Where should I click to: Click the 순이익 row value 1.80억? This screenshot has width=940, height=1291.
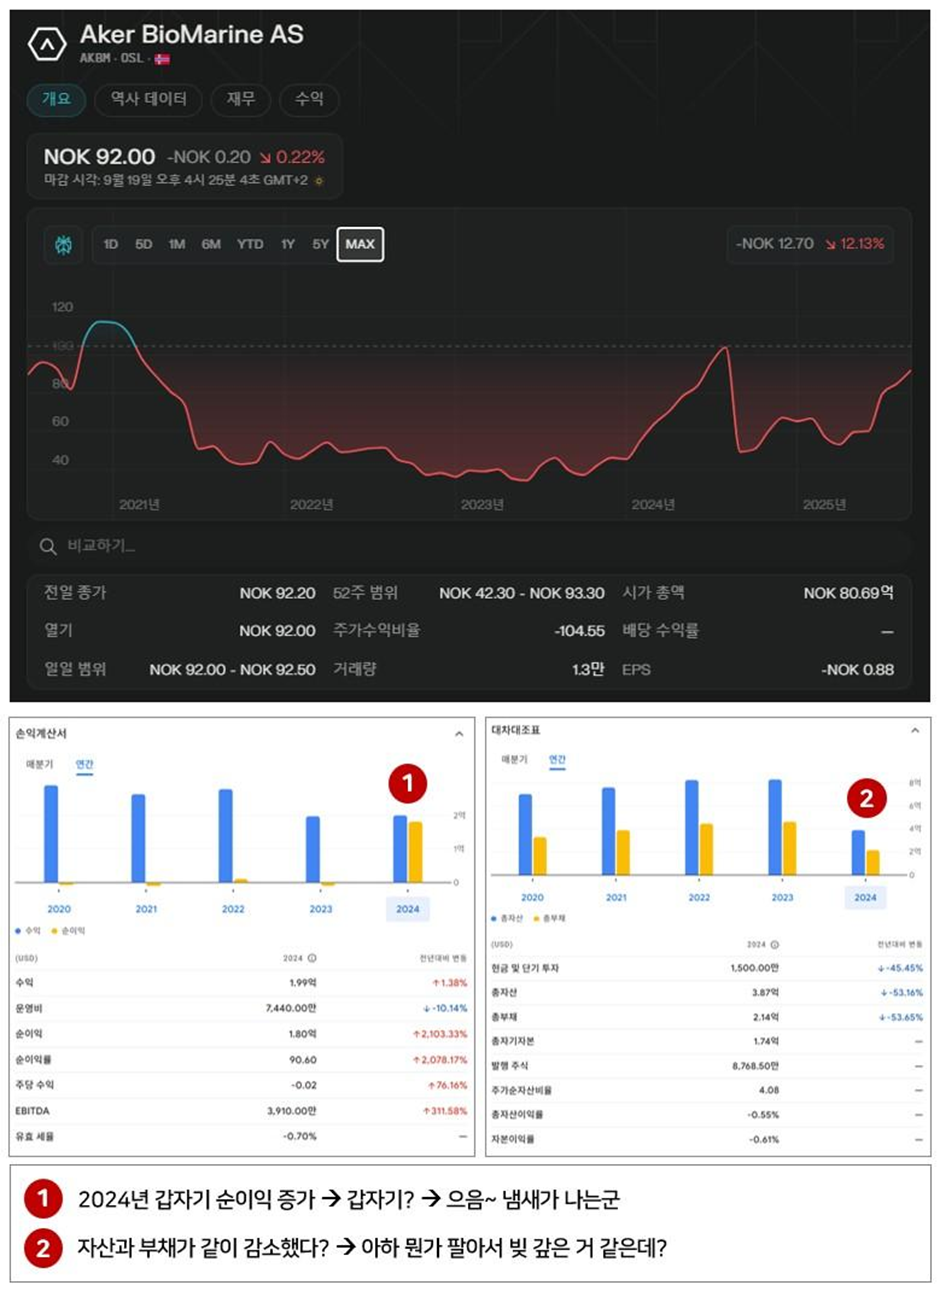[x=302, y=1034]
